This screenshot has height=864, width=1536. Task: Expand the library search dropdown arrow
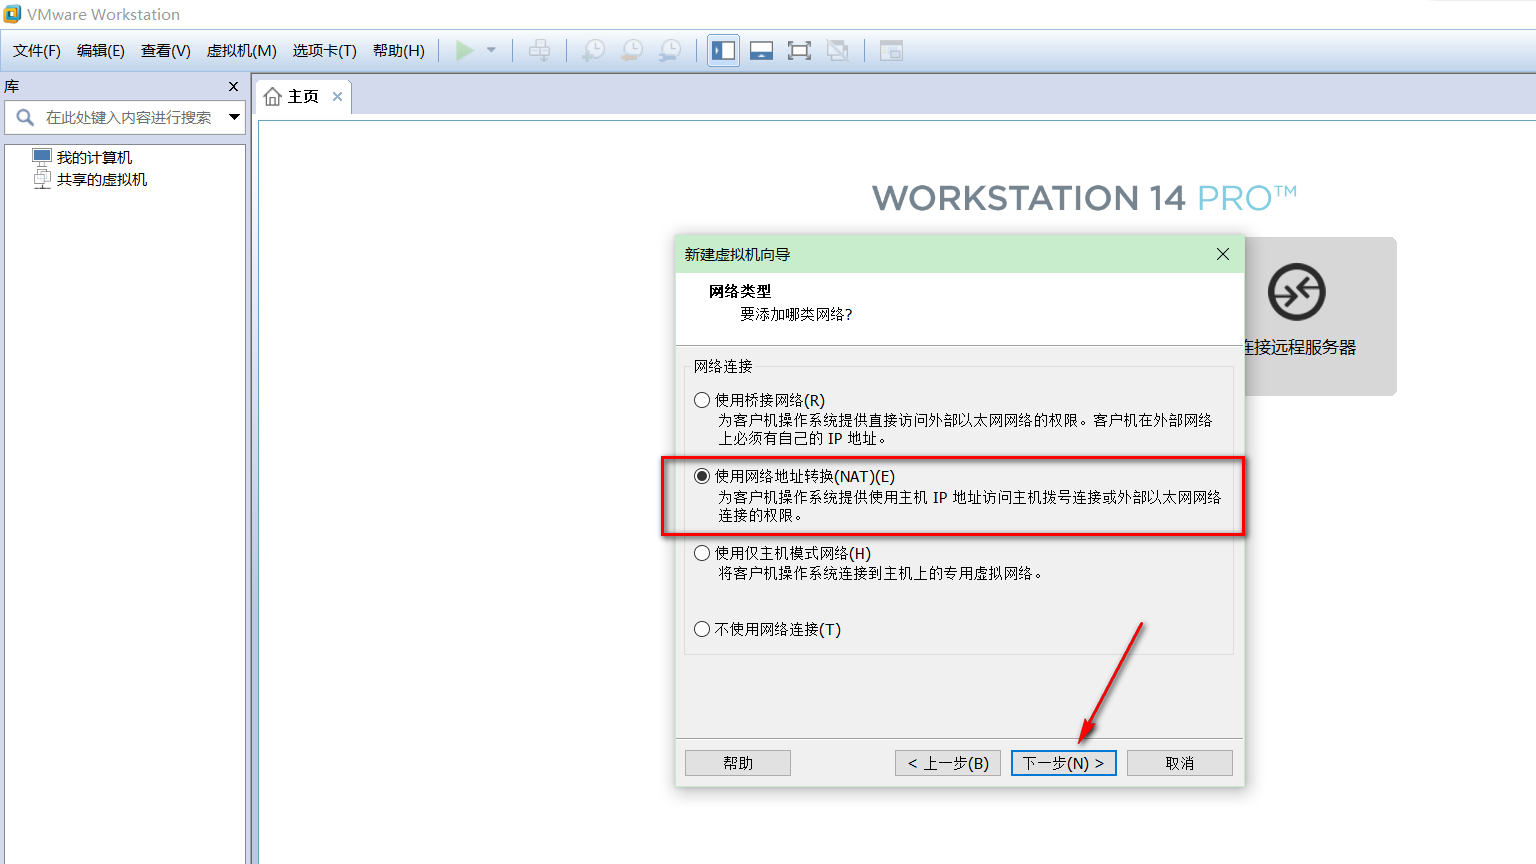coord(236,117)
